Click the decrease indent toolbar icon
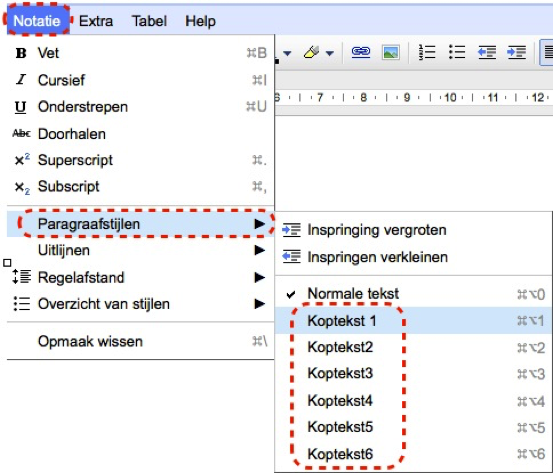Image resolution: width=553 pixels, height=473 pixels. pos(487,53)
